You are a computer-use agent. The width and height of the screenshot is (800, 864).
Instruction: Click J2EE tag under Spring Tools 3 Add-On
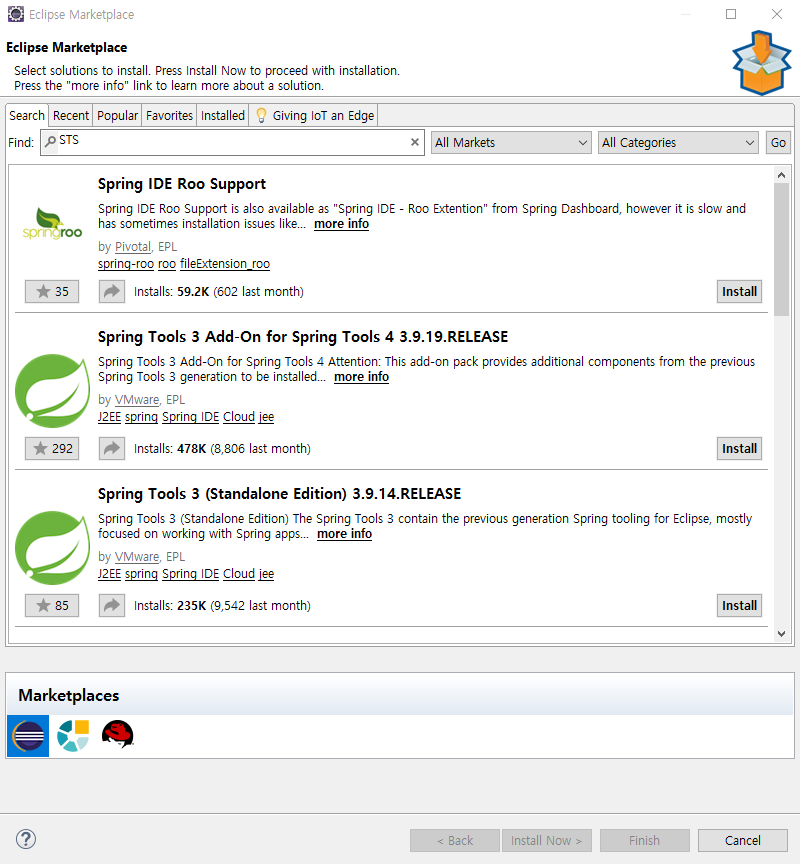pos(109,417)
